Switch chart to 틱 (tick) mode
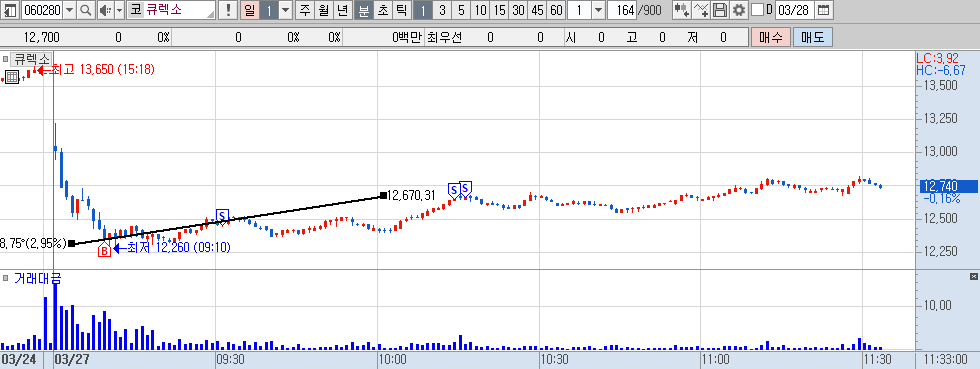The image size is (980, 369). click(x=402, y=10)
